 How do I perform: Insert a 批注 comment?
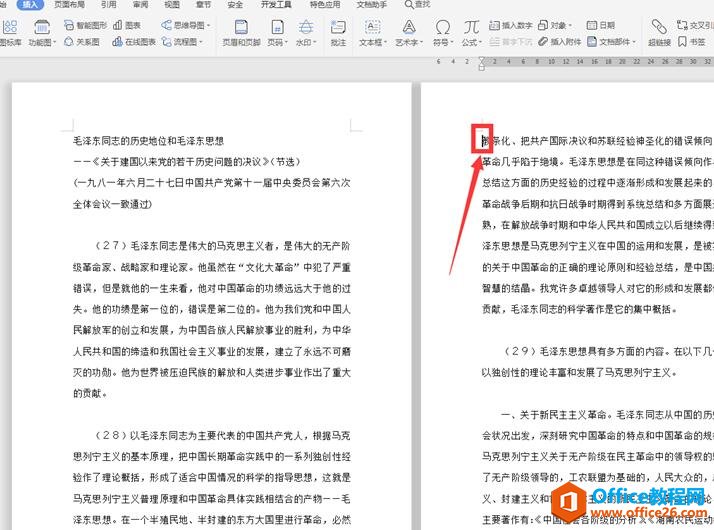pos(338,33)
